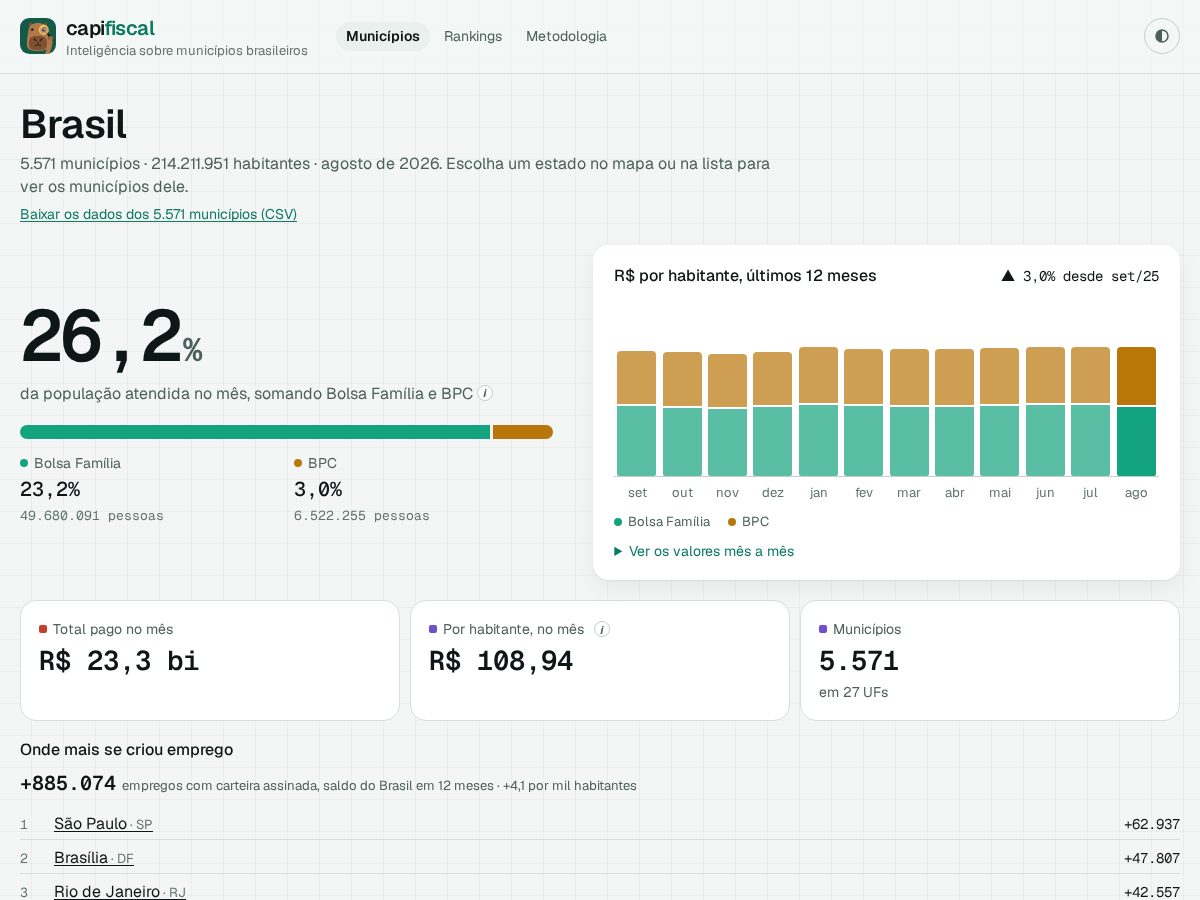Click the em 27 UFs text
1200x900 pixels.
[x=853, y=692]
